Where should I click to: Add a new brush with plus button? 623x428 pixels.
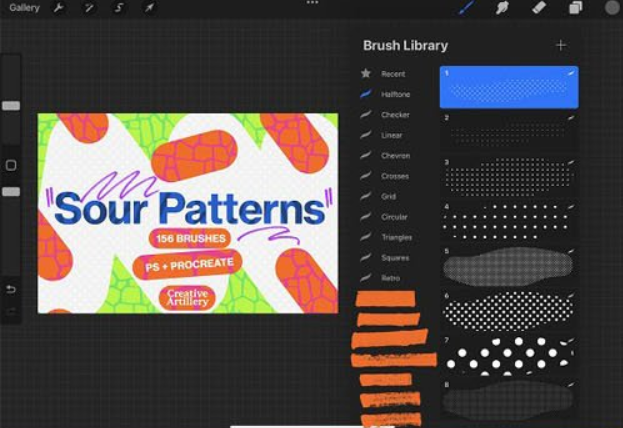click(561, 45)
